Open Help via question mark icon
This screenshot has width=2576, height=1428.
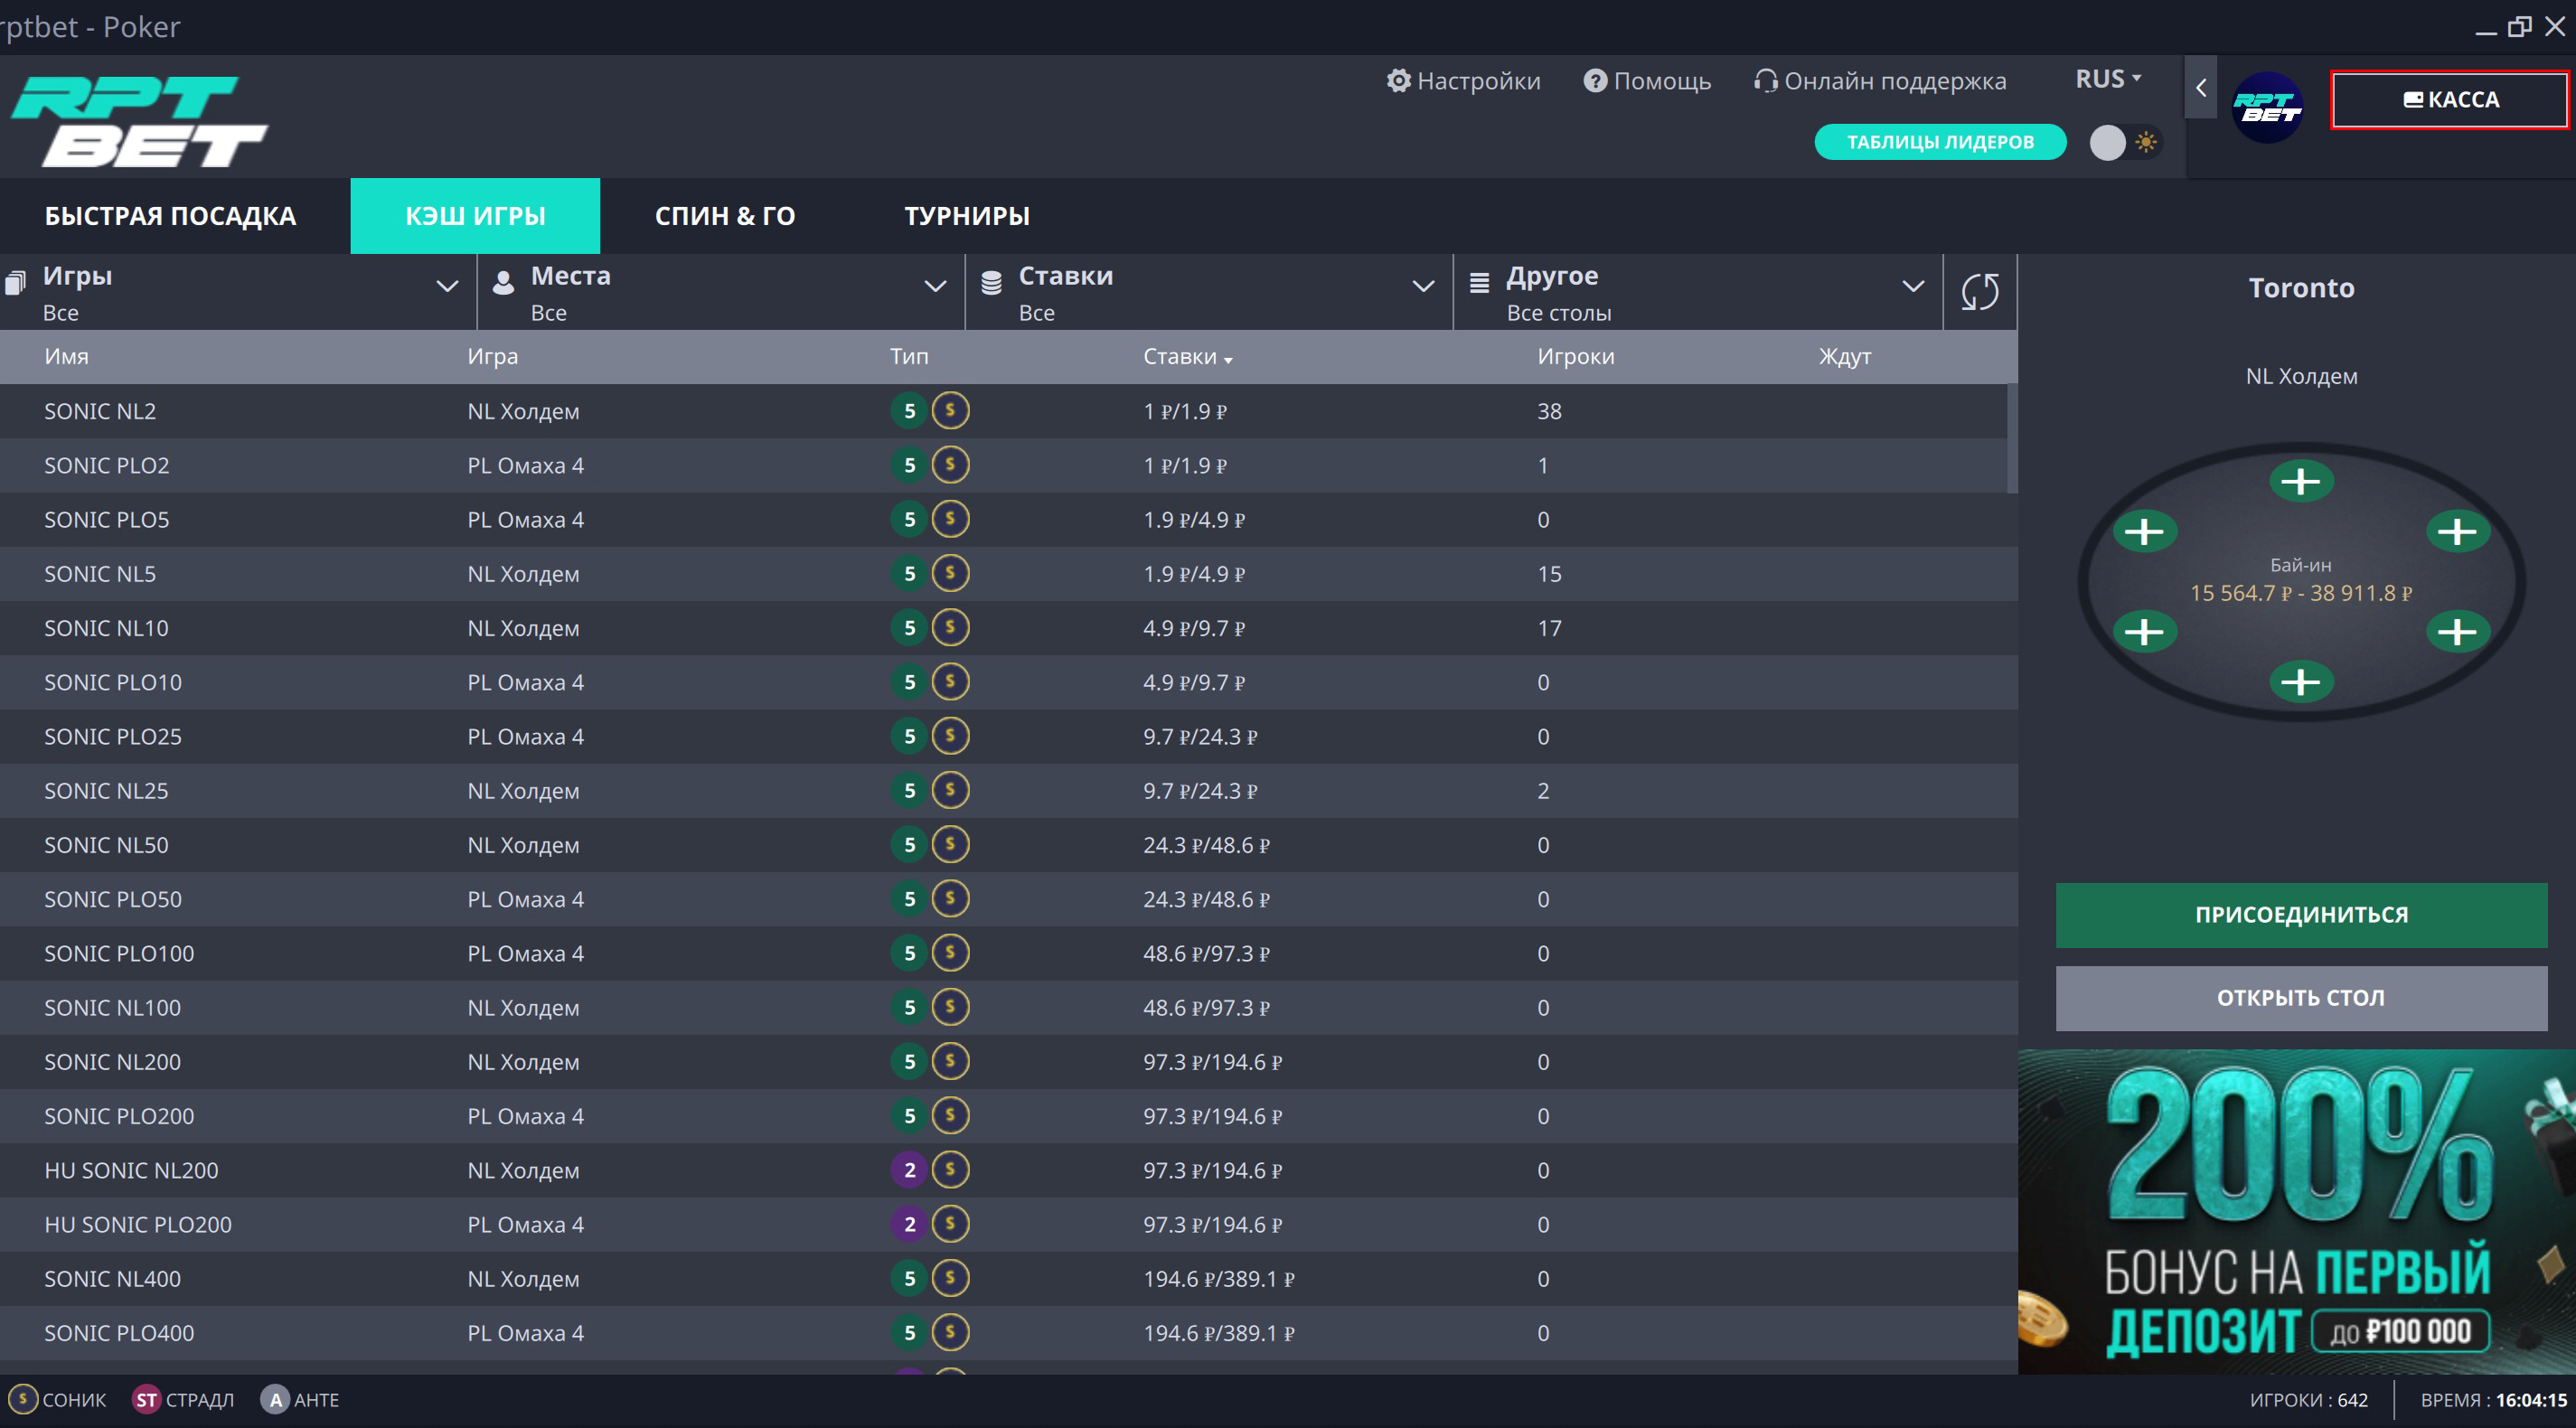pyautogui.click(x=1595, y=81)
